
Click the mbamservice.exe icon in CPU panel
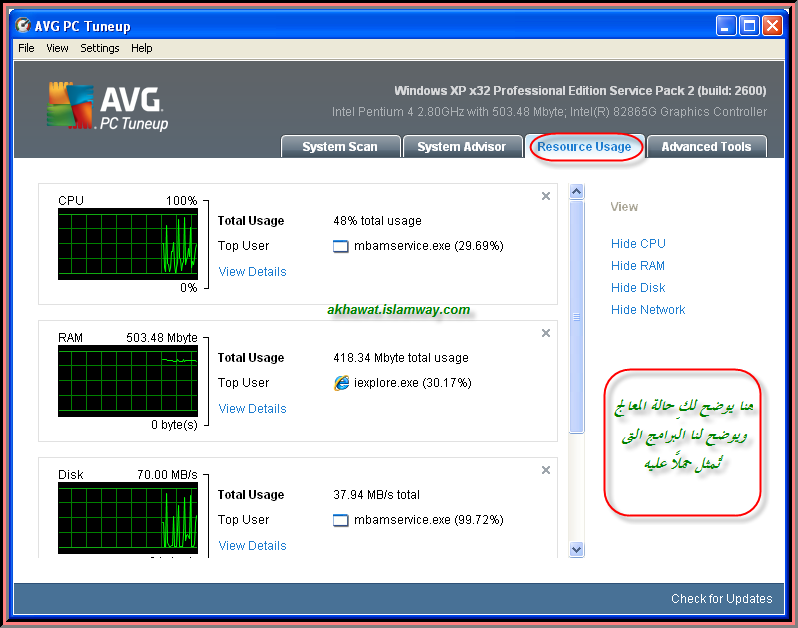(x=340, y=246)
